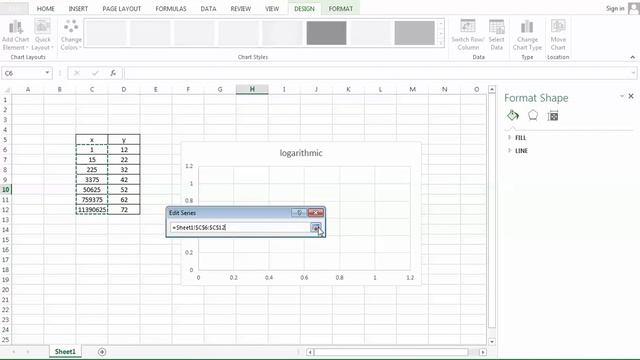Open the PAGE LAYOUT ribbon tab
The image size is (640, 360).
pos(122,9)
